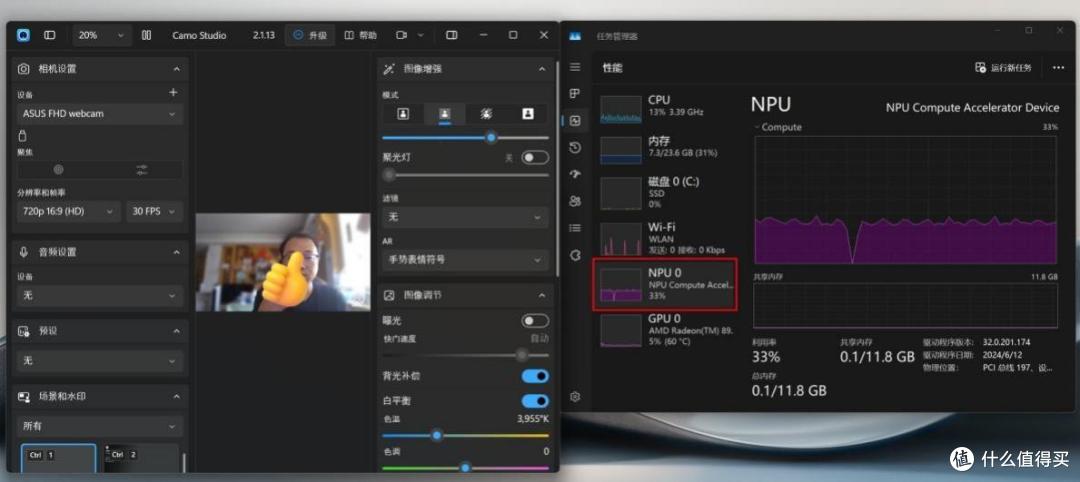Click the pause icon in Camo toolbar

click(146, 35)
